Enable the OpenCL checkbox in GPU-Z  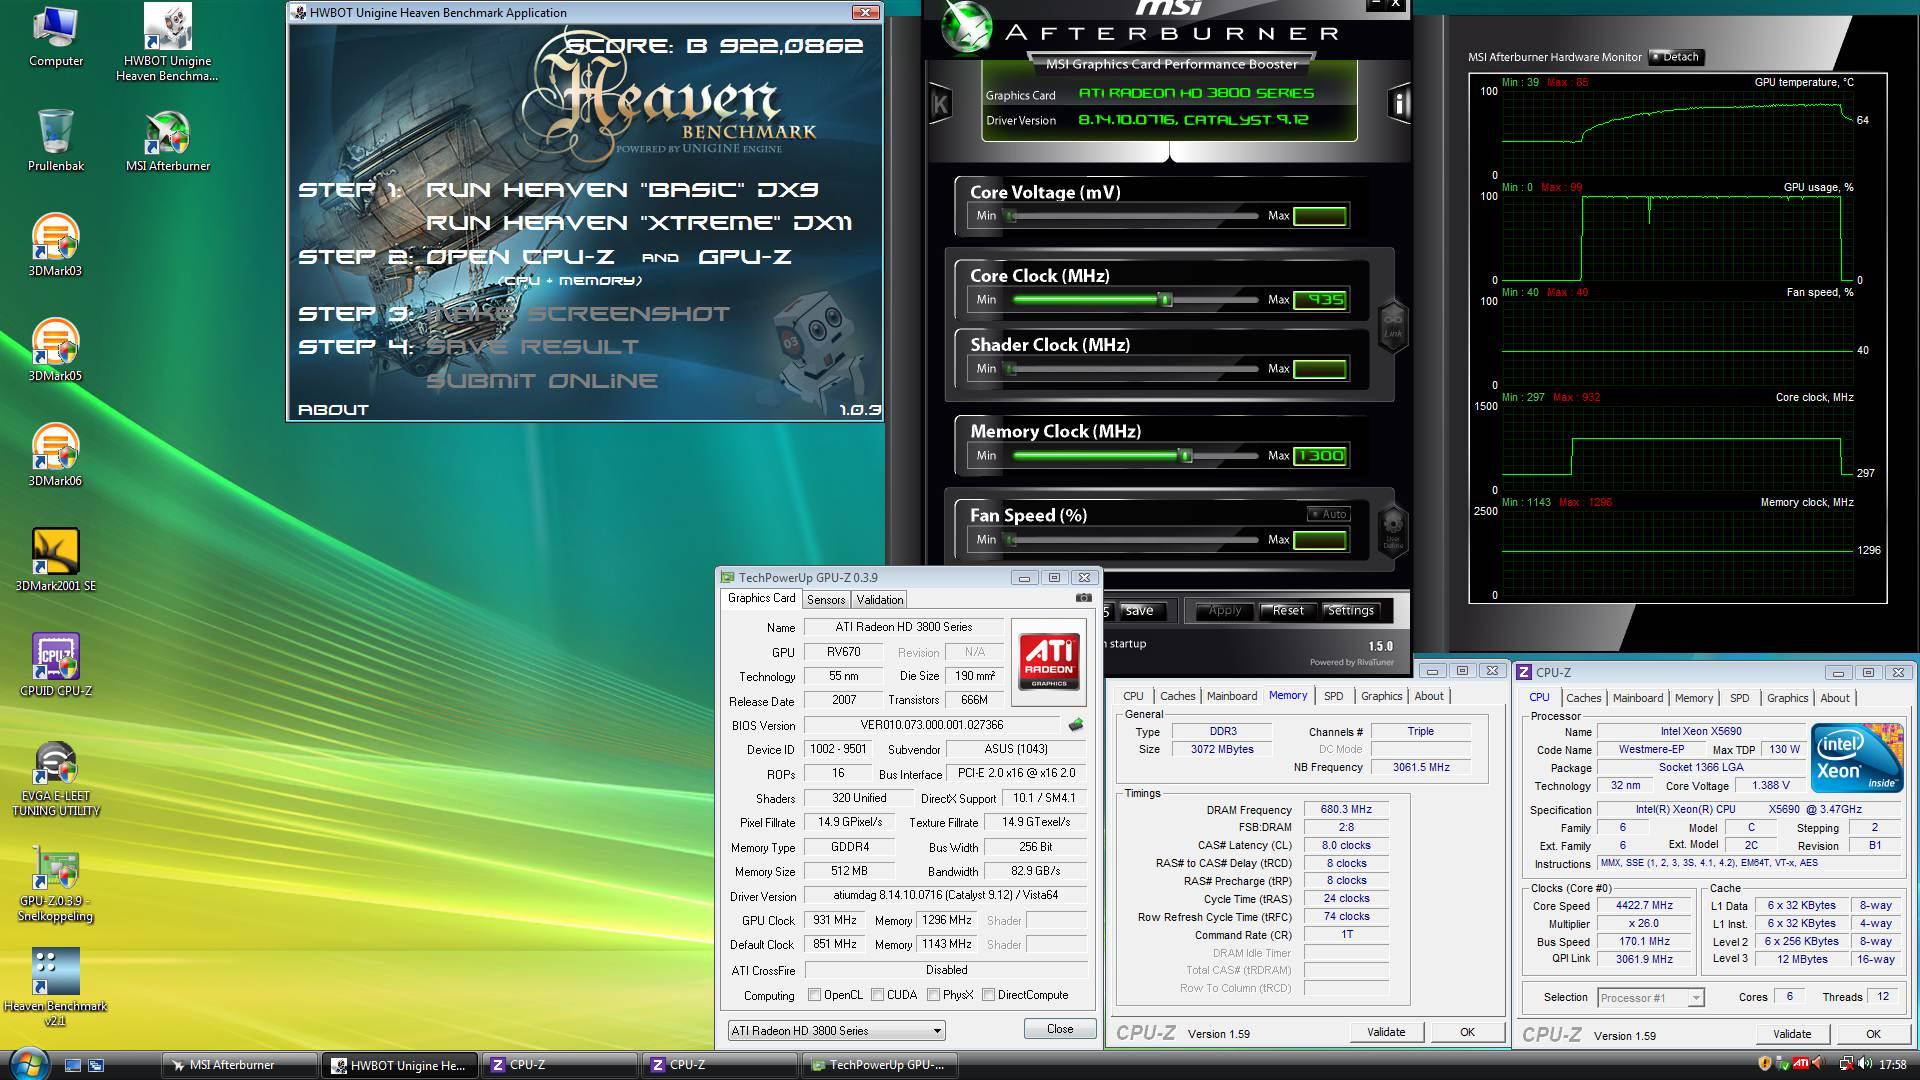(x=814, y=995)
